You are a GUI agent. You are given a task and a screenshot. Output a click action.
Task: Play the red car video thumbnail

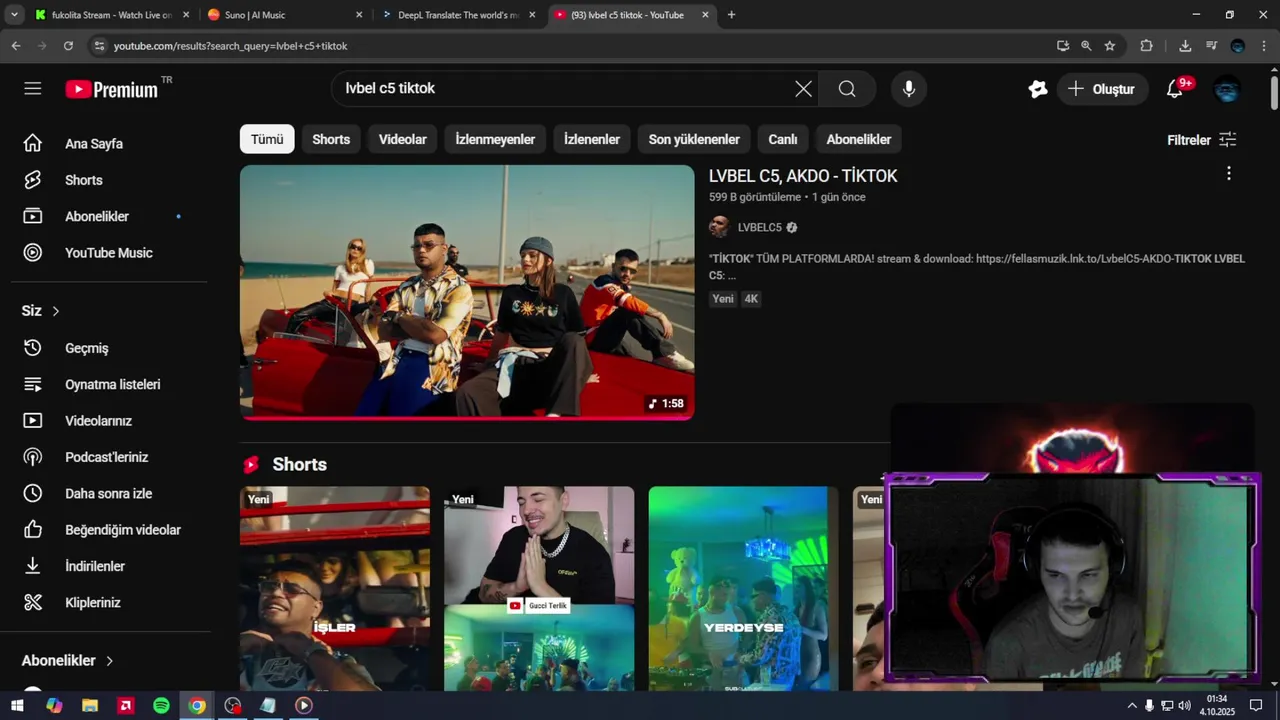click(467, 292)
